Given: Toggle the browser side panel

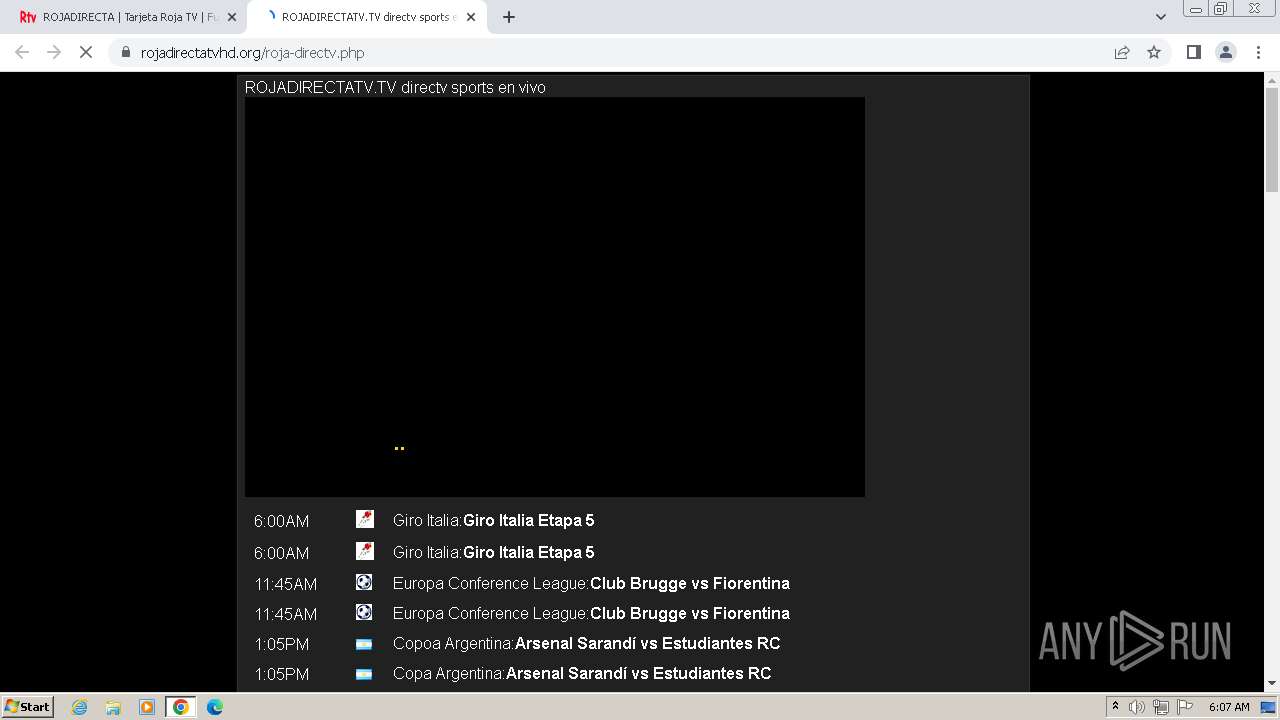Looking at the screenshot, I should click(x=1193, y=52).
